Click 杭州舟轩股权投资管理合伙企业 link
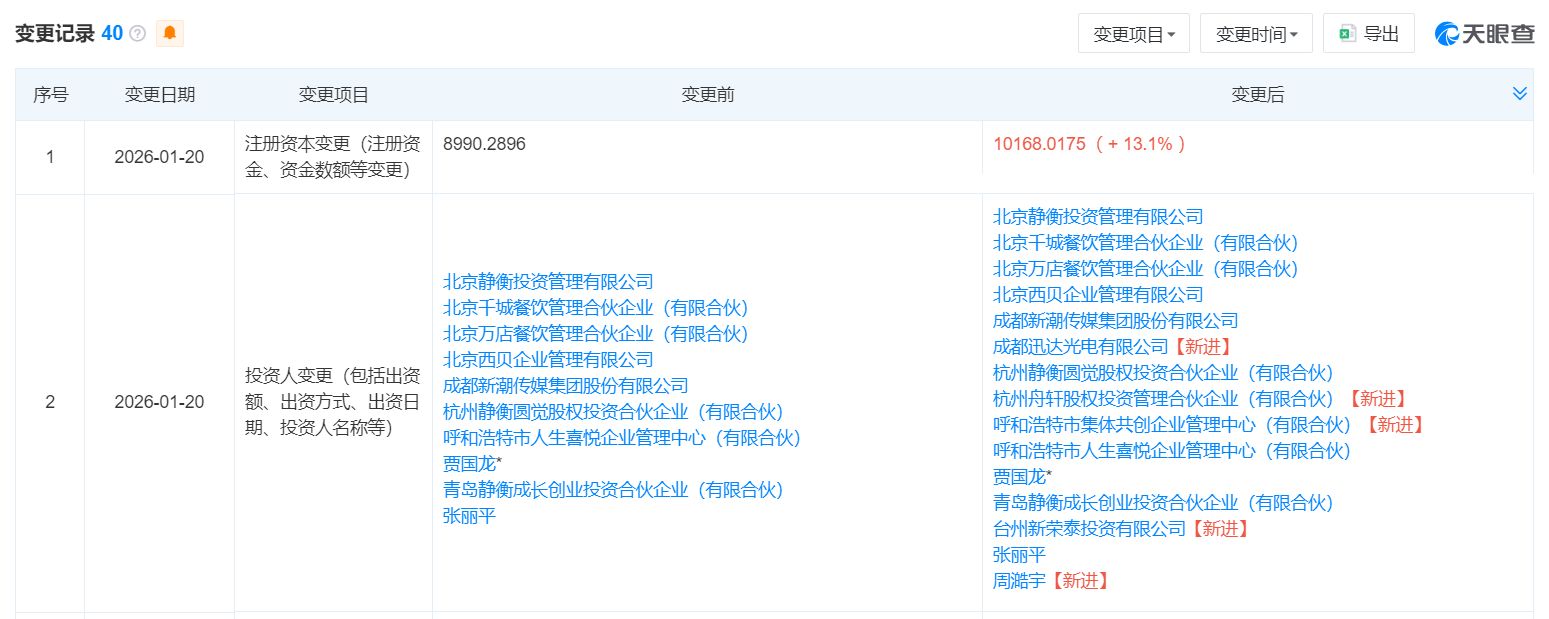This screenshot has height=619, width=1549. click(1117, 398)
